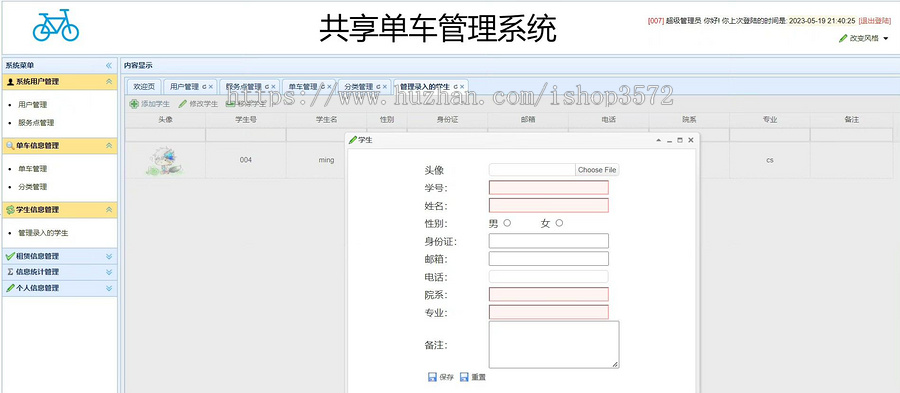This screenshot has height=393, width=900.
Task: Select the 女 radio button
Action: point(559,223)
